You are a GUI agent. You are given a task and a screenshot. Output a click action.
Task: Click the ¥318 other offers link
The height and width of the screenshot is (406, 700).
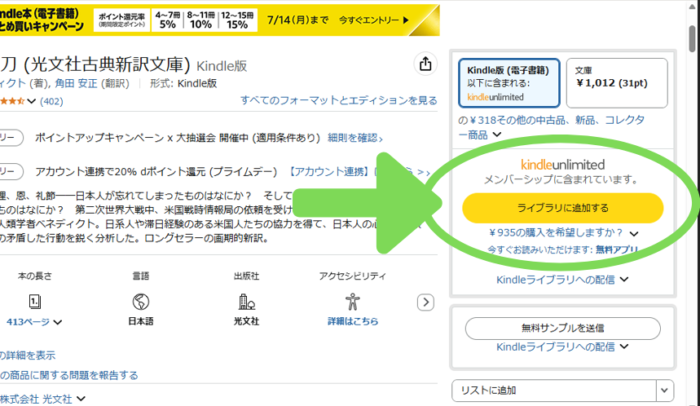(551, 127)
